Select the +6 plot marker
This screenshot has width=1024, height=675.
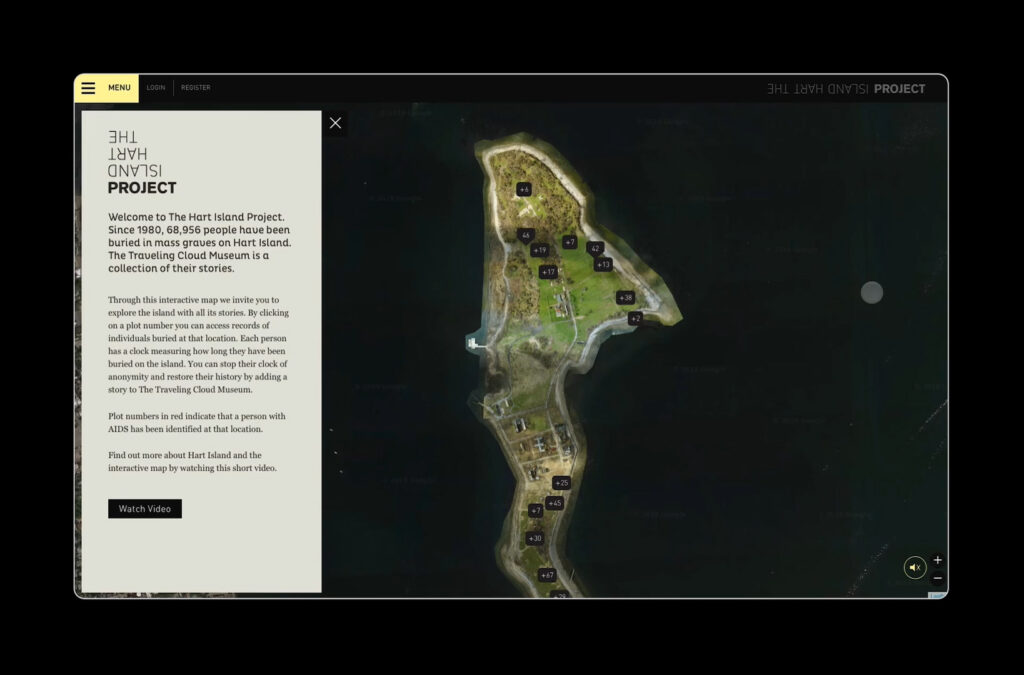pos(524,189)
